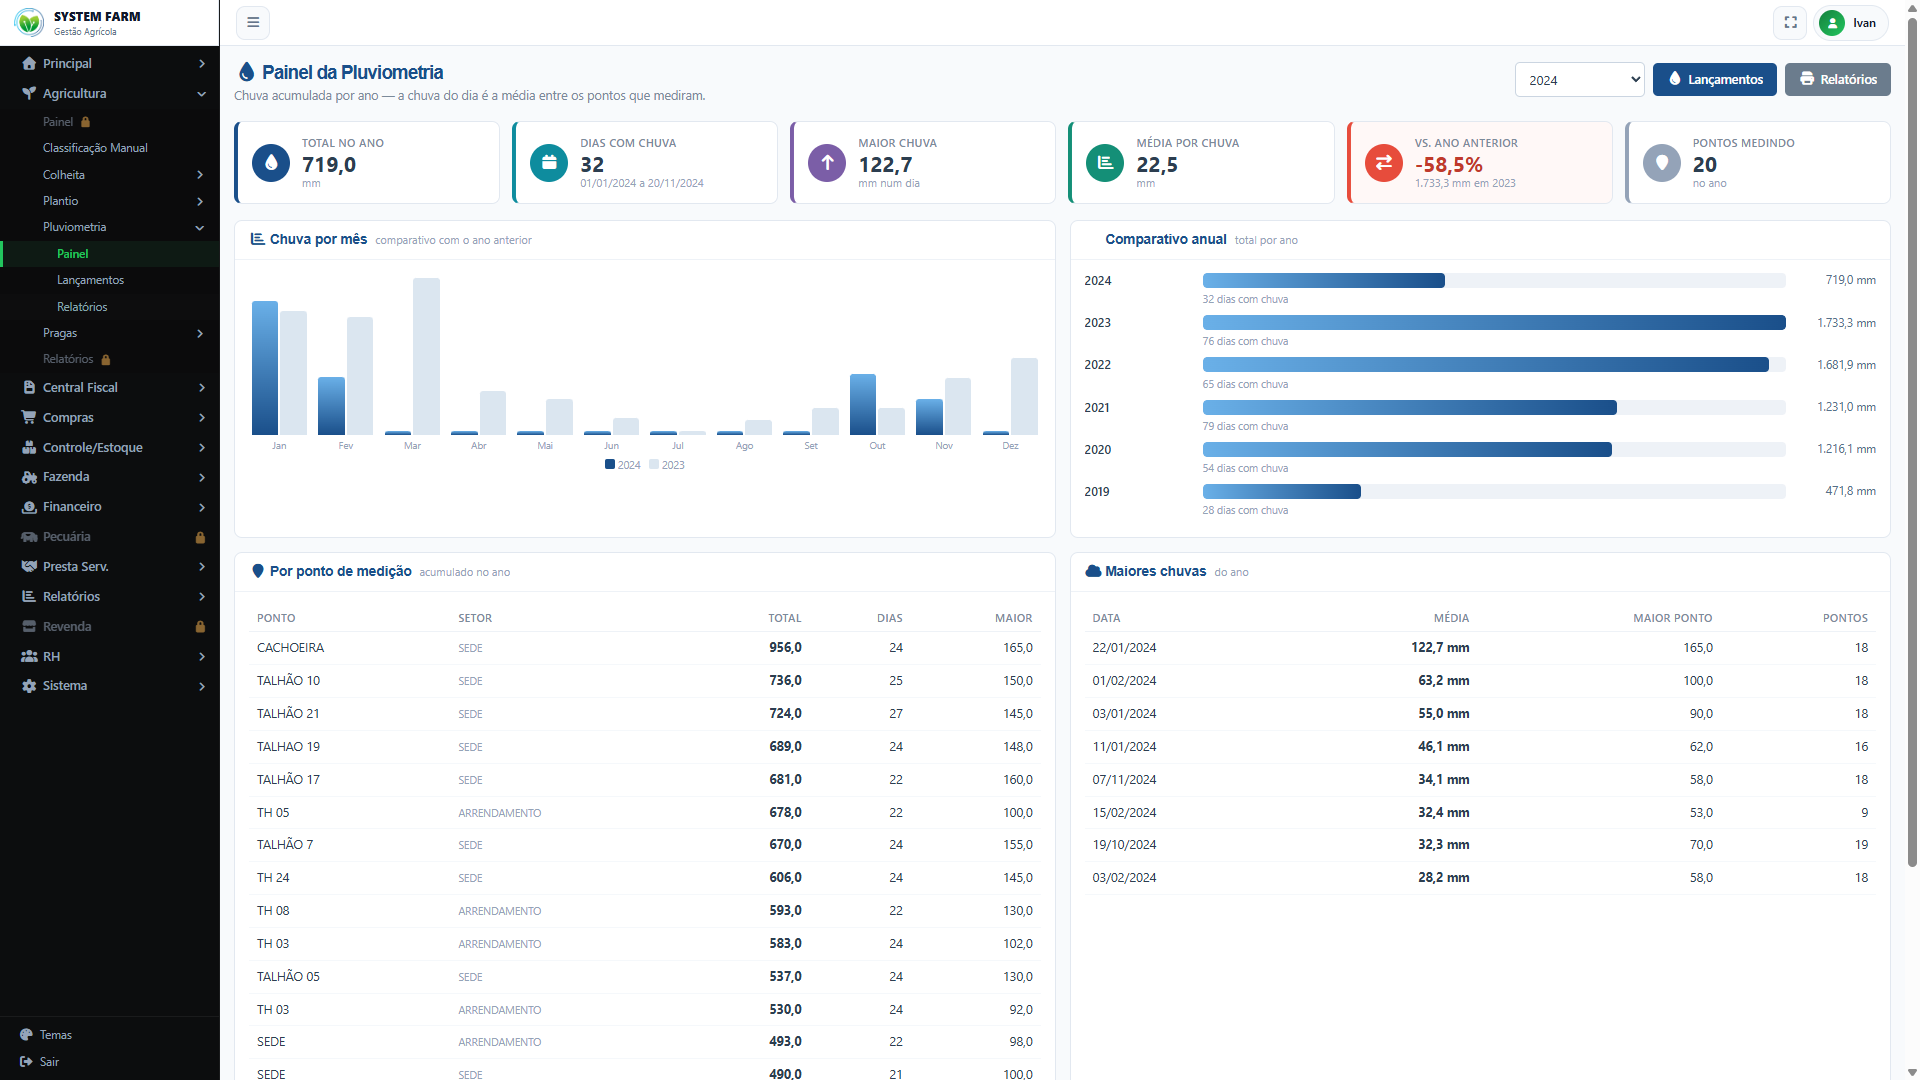Click the Presta Serv. handshake icon

(x=29, y=566)
